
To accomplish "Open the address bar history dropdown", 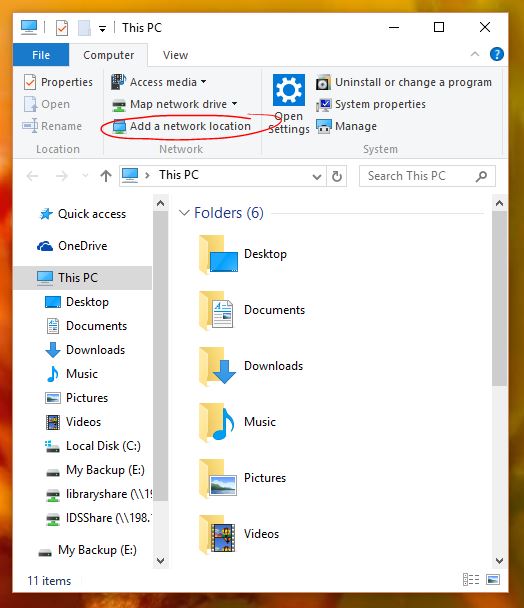I will (317, 176).
